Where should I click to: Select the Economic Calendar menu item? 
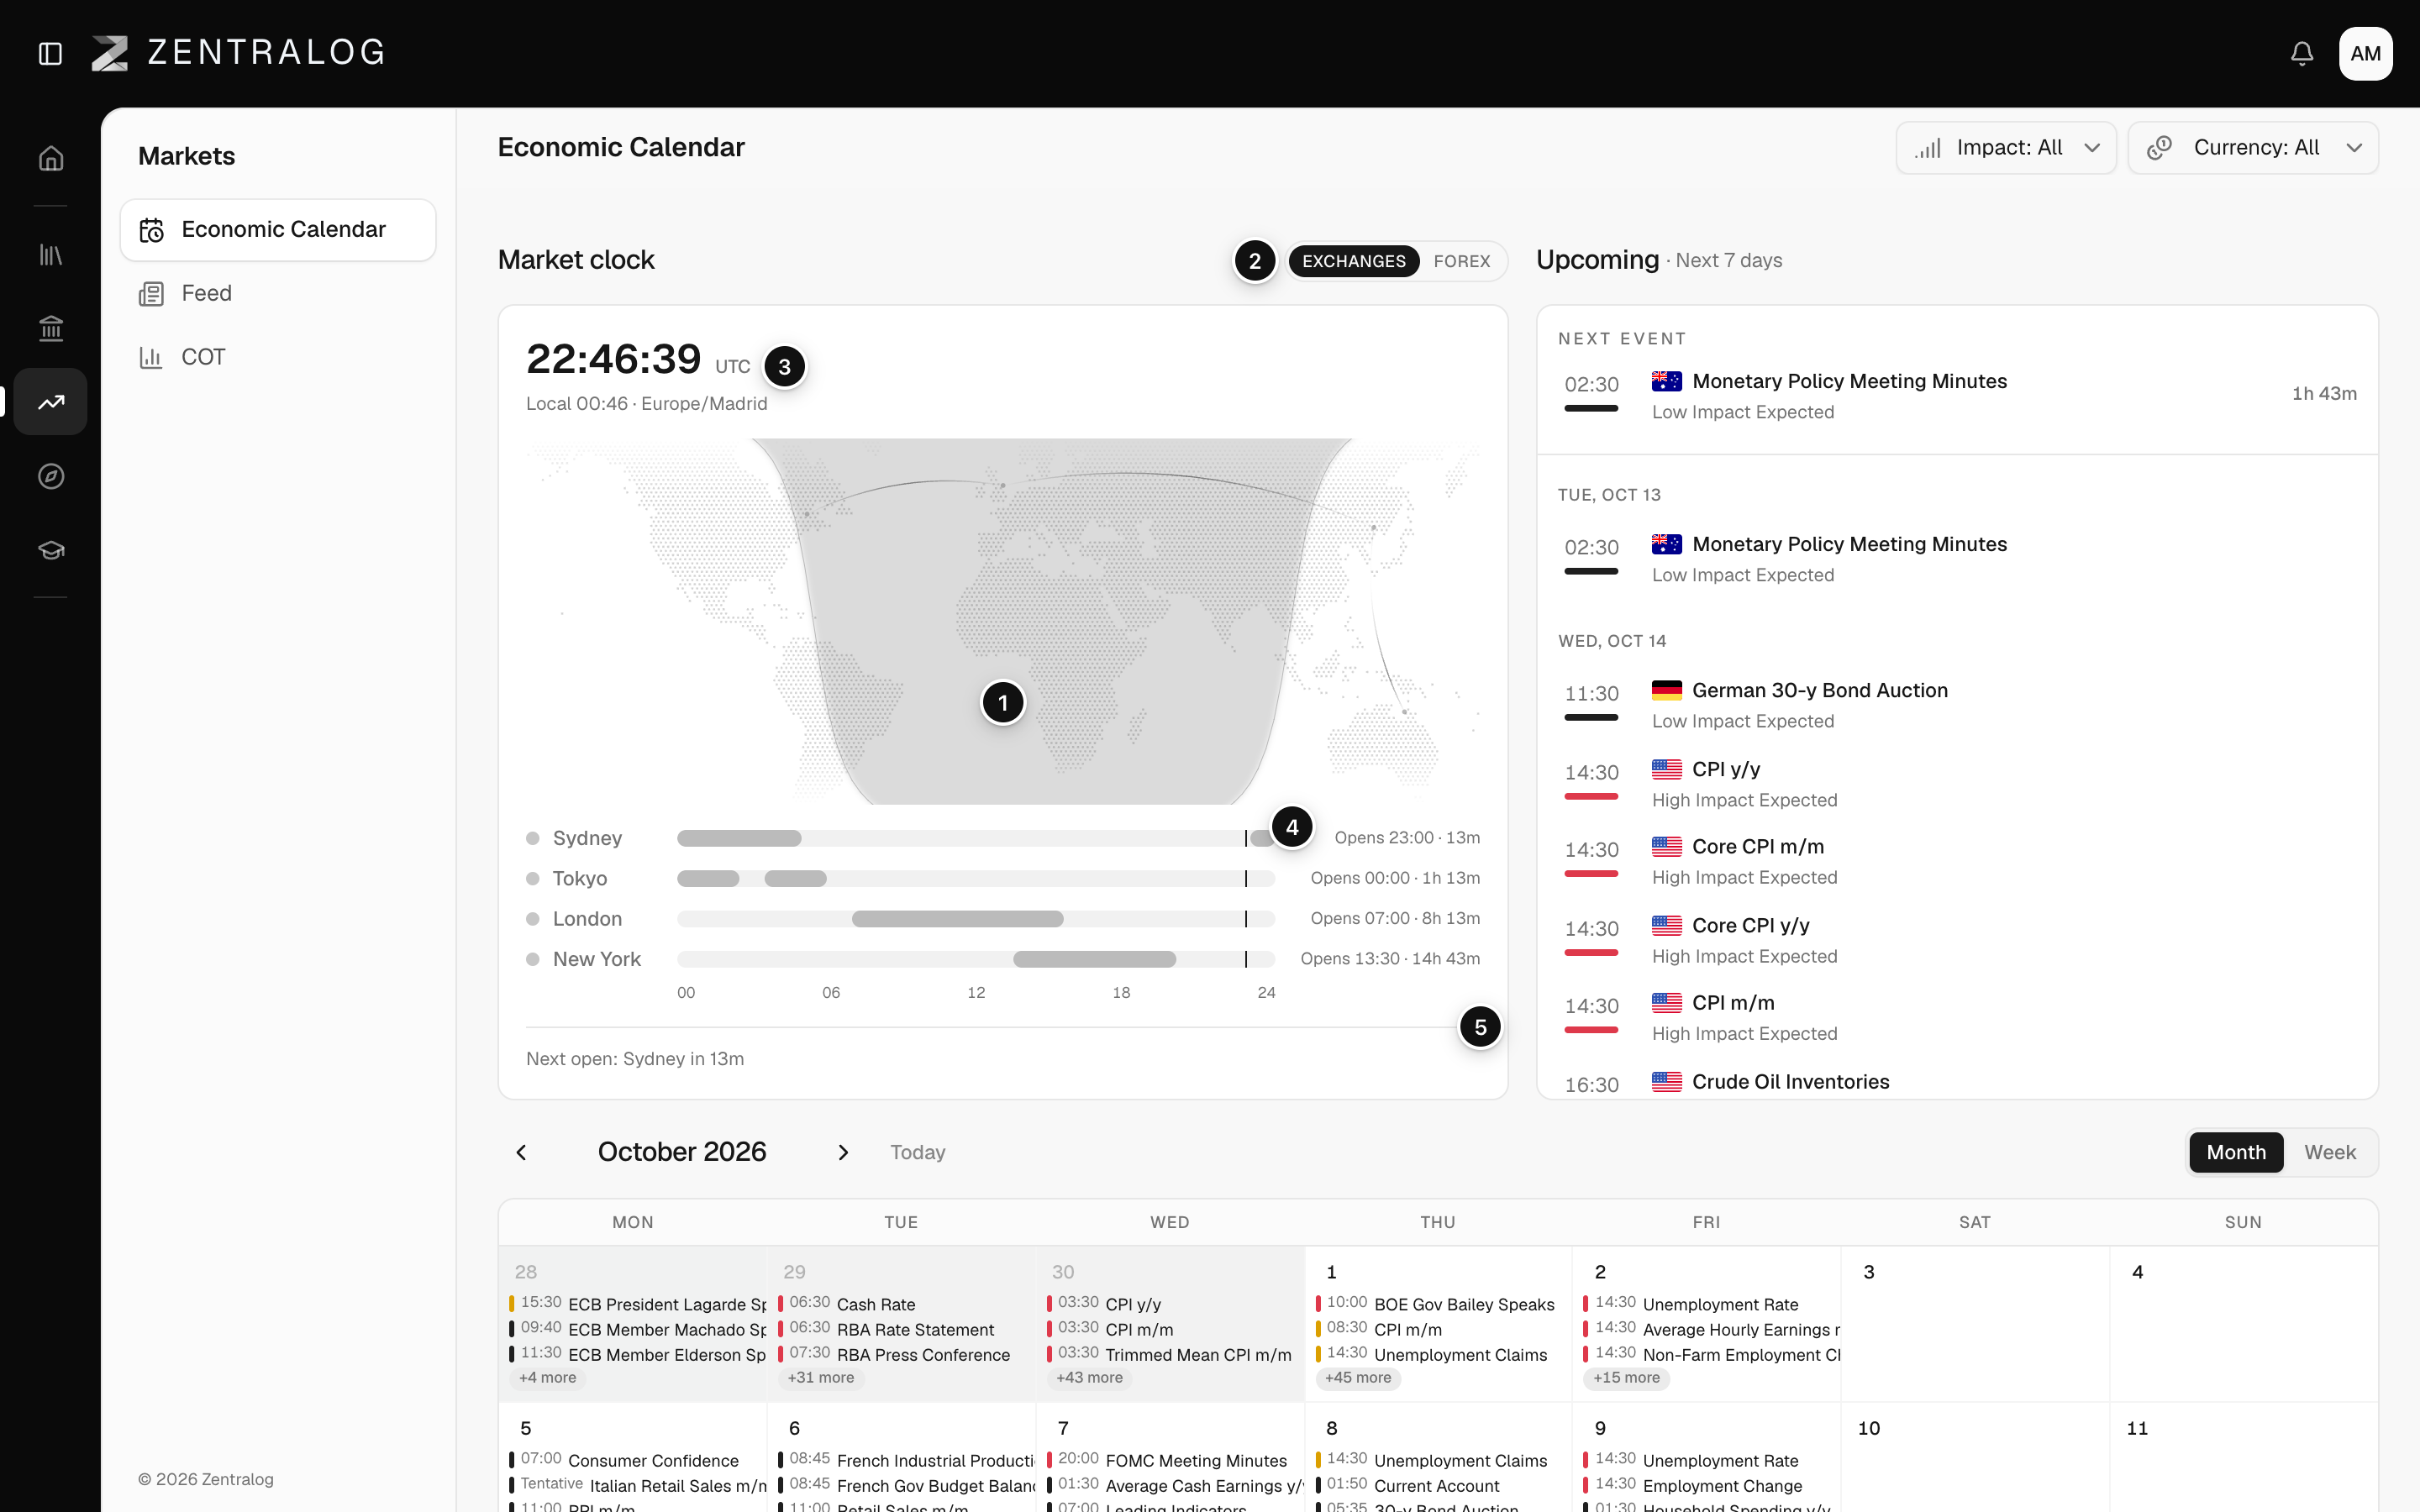click(278, 230)
